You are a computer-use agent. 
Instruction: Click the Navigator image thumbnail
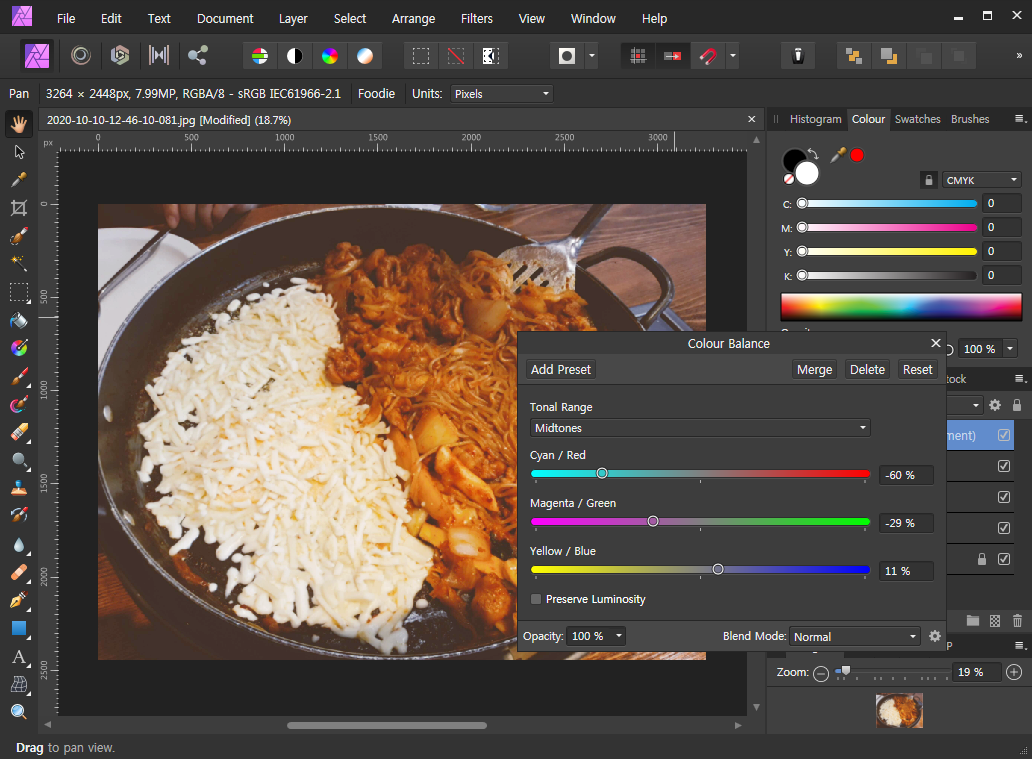899,710
